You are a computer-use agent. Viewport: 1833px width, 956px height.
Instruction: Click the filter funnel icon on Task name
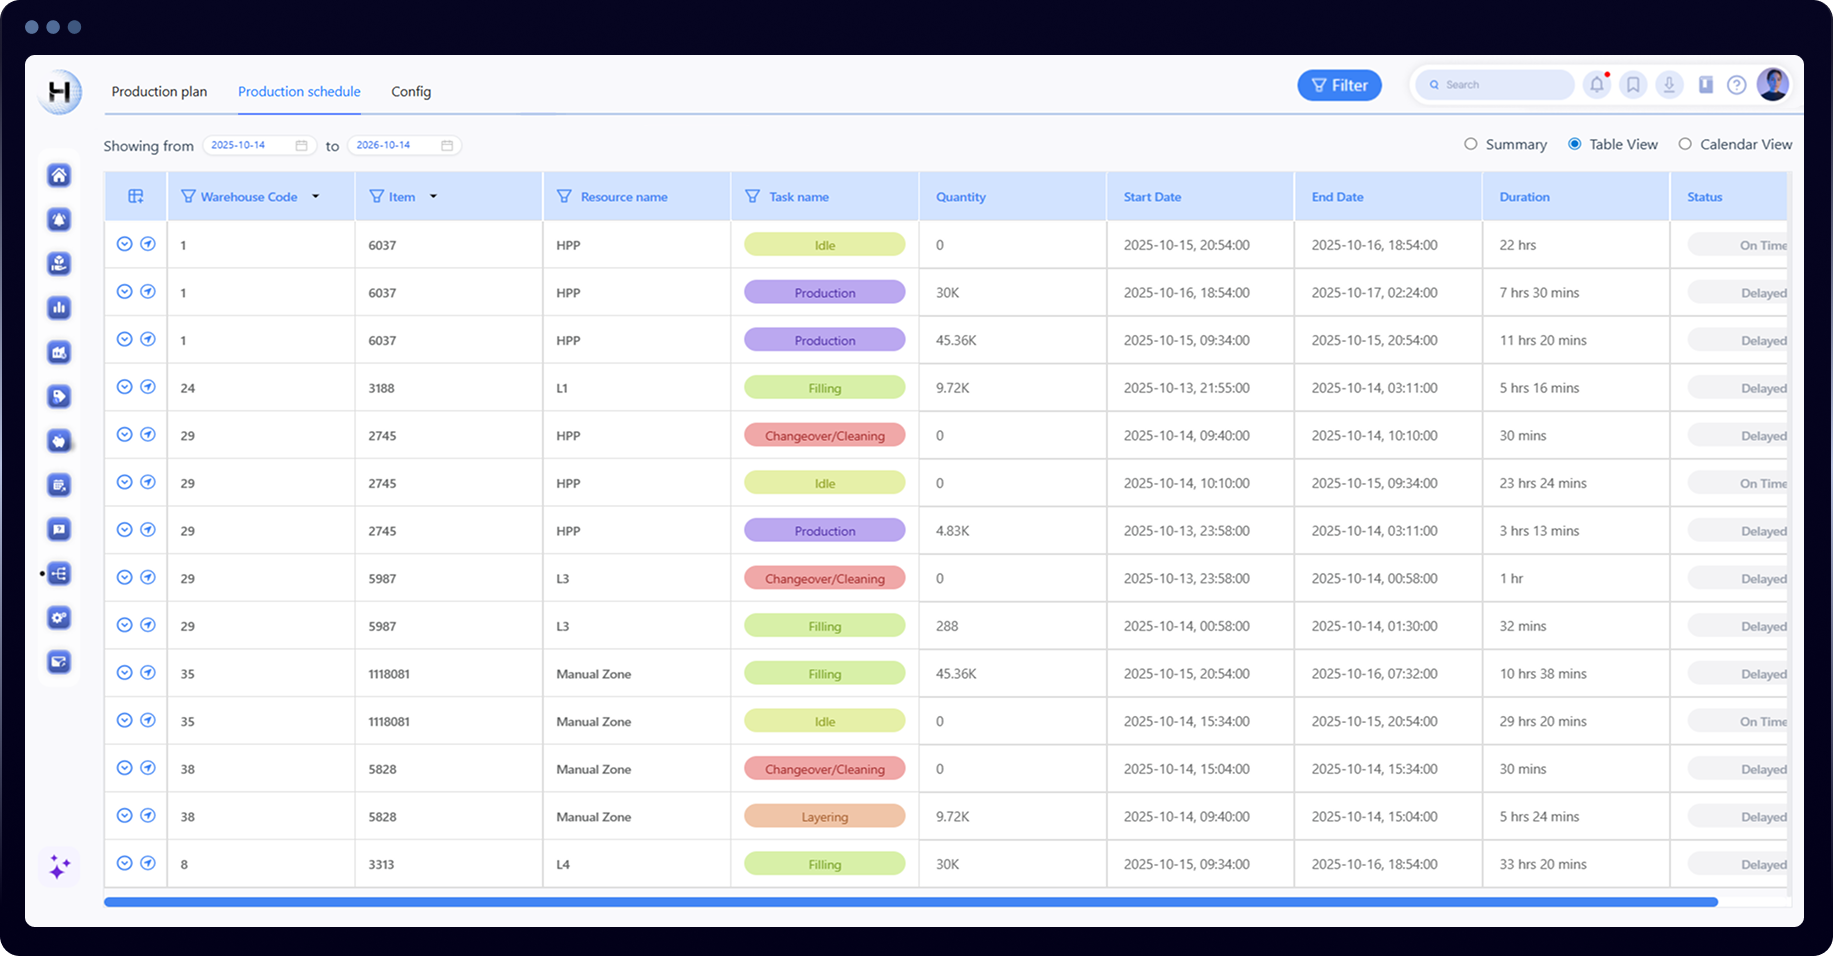pyautogui.click(x=752, y=196)
